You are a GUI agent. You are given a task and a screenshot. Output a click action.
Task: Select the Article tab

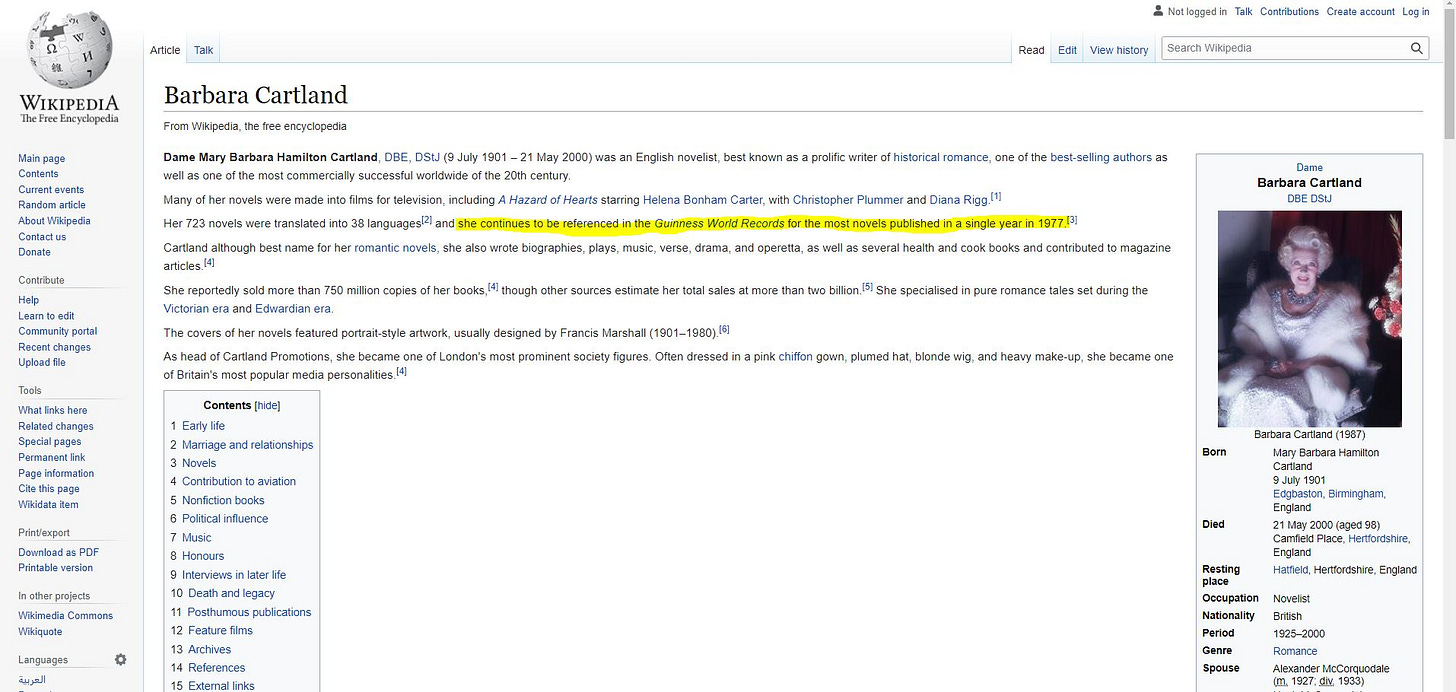coord(165,50)
